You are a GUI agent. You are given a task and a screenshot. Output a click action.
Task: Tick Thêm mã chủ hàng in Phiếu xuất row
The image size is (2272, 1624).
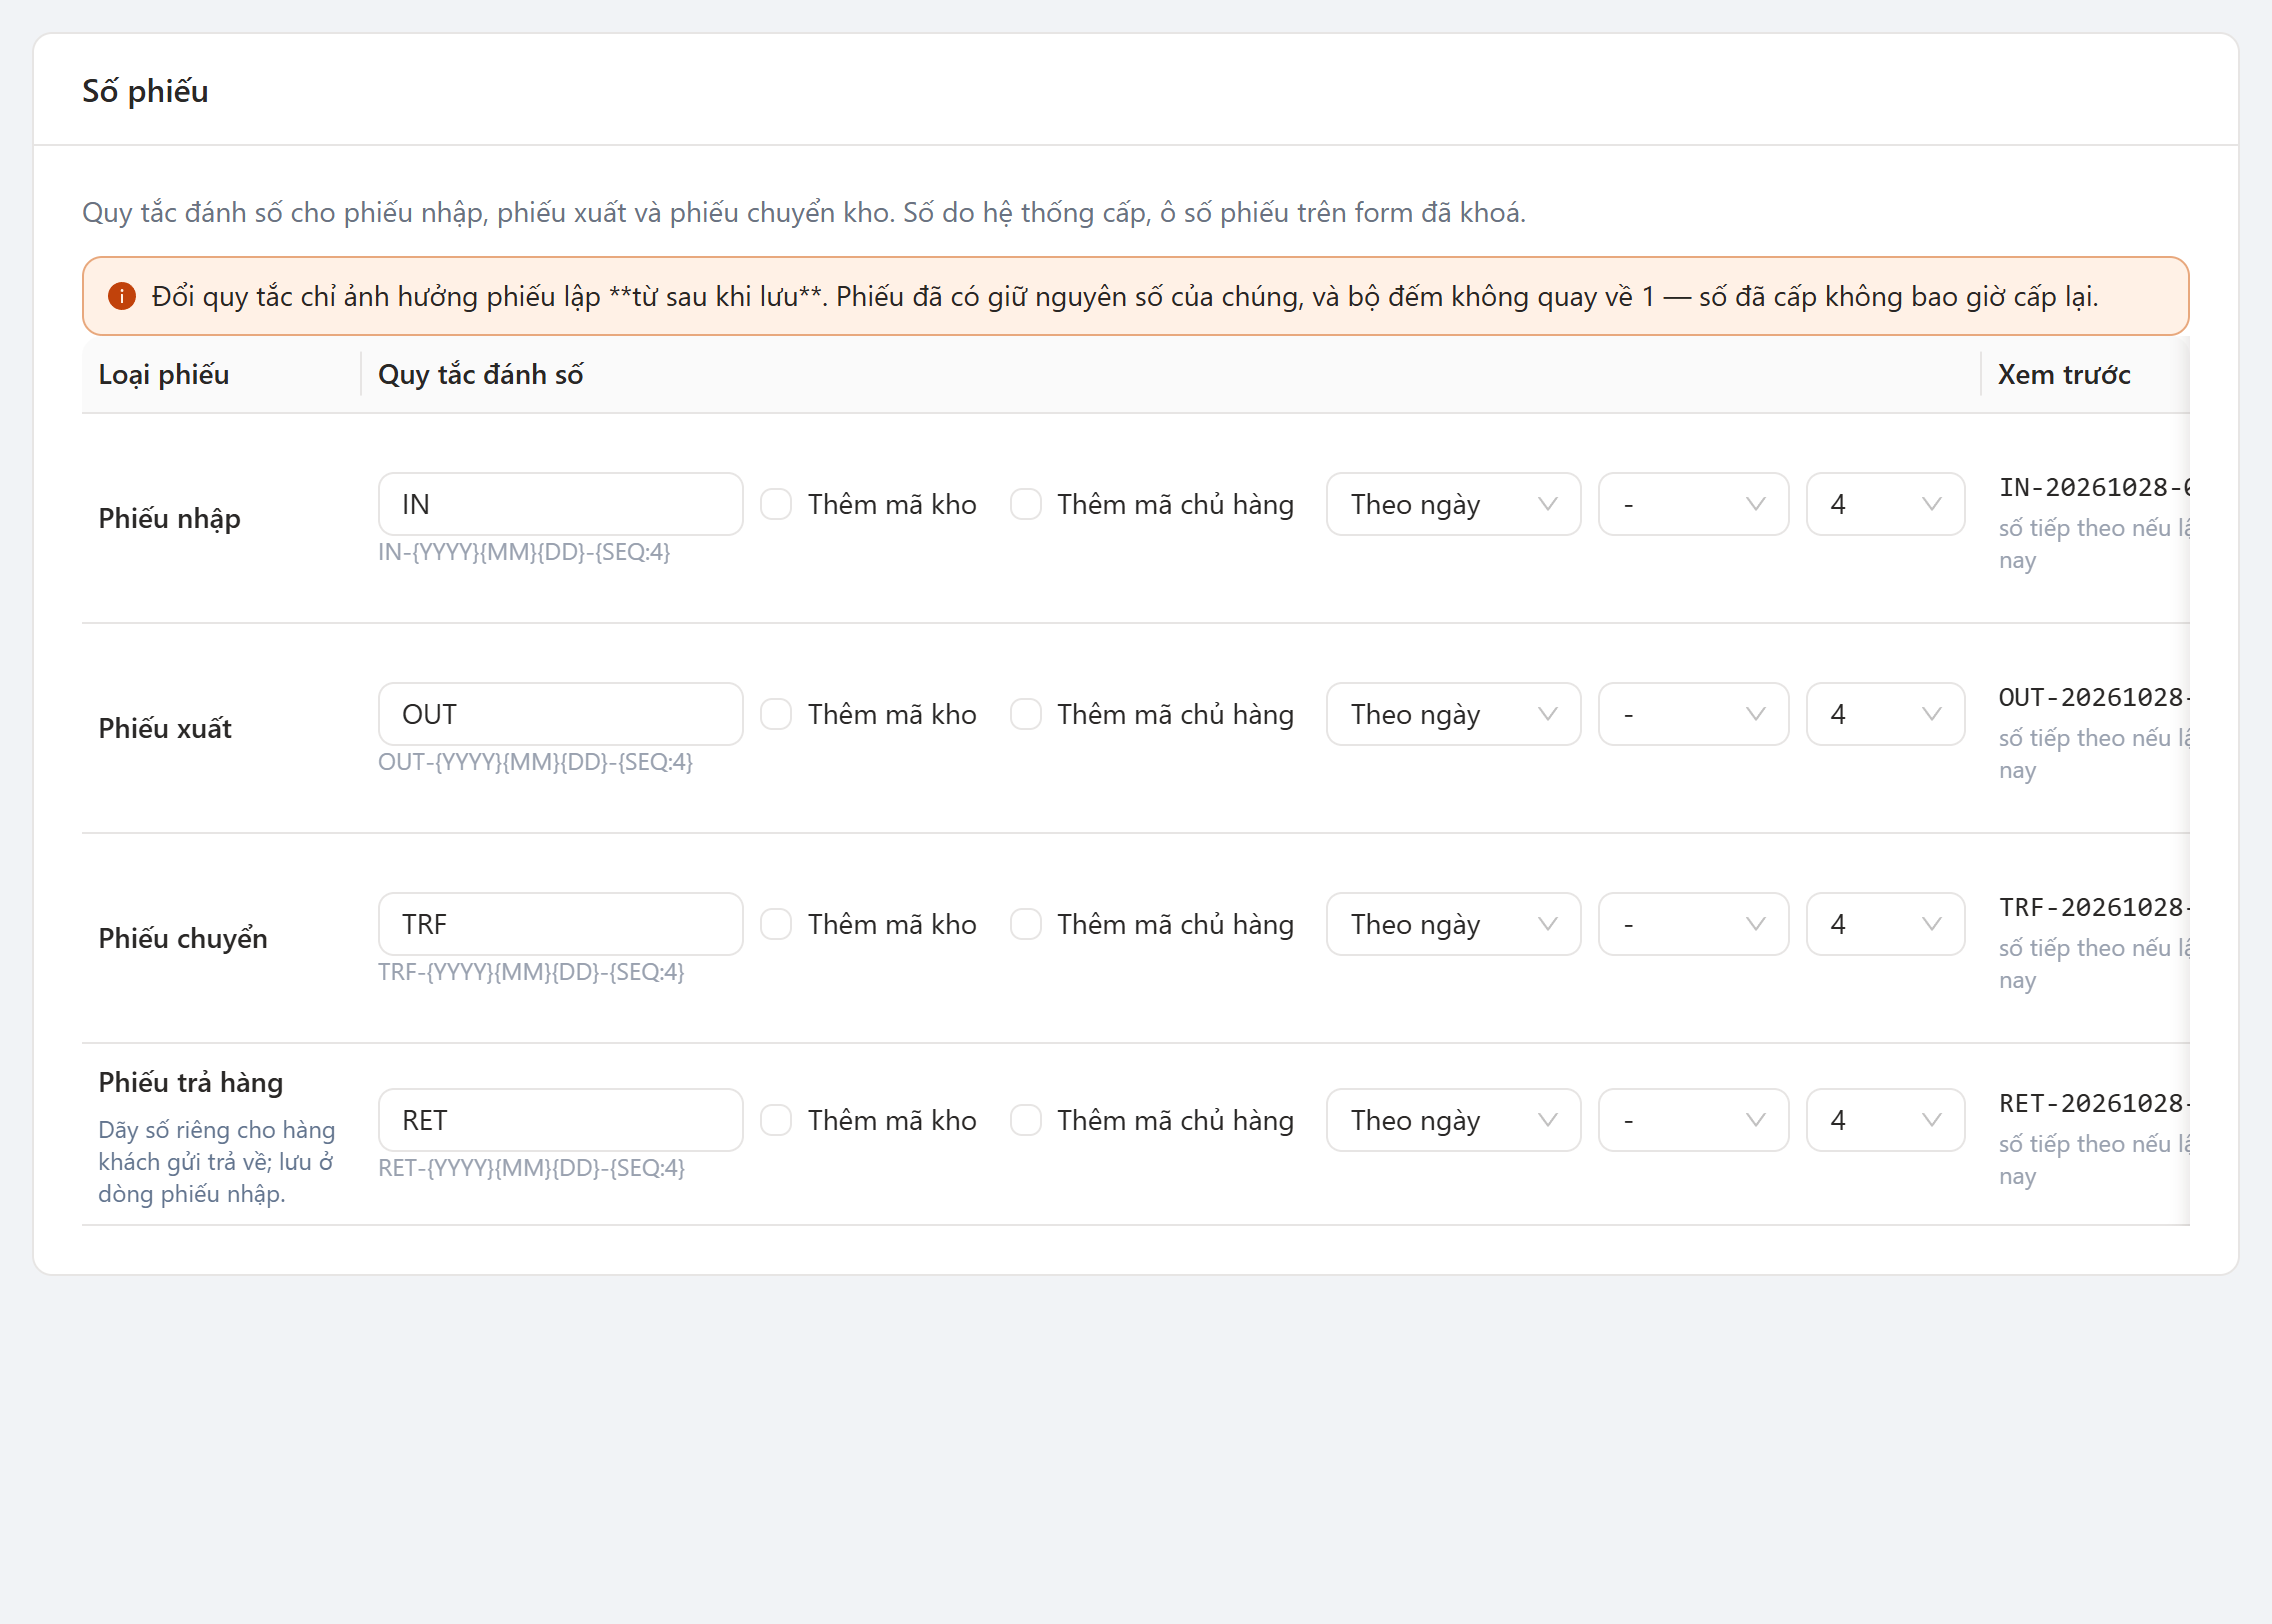(x=1026, y=714)
